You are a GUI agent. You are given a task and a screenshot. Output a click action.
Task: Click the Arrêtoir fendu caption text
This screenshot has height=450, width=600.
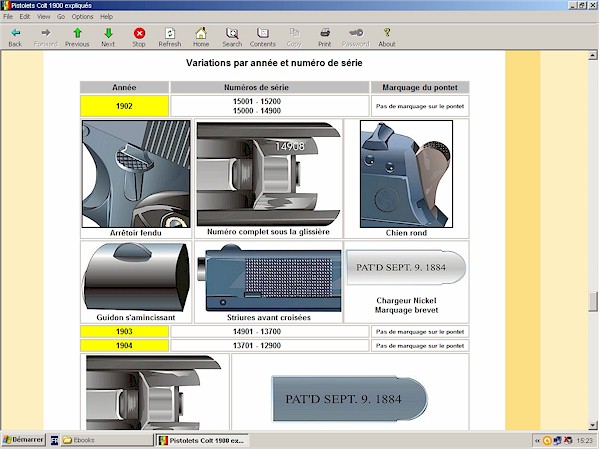(135, 233)
